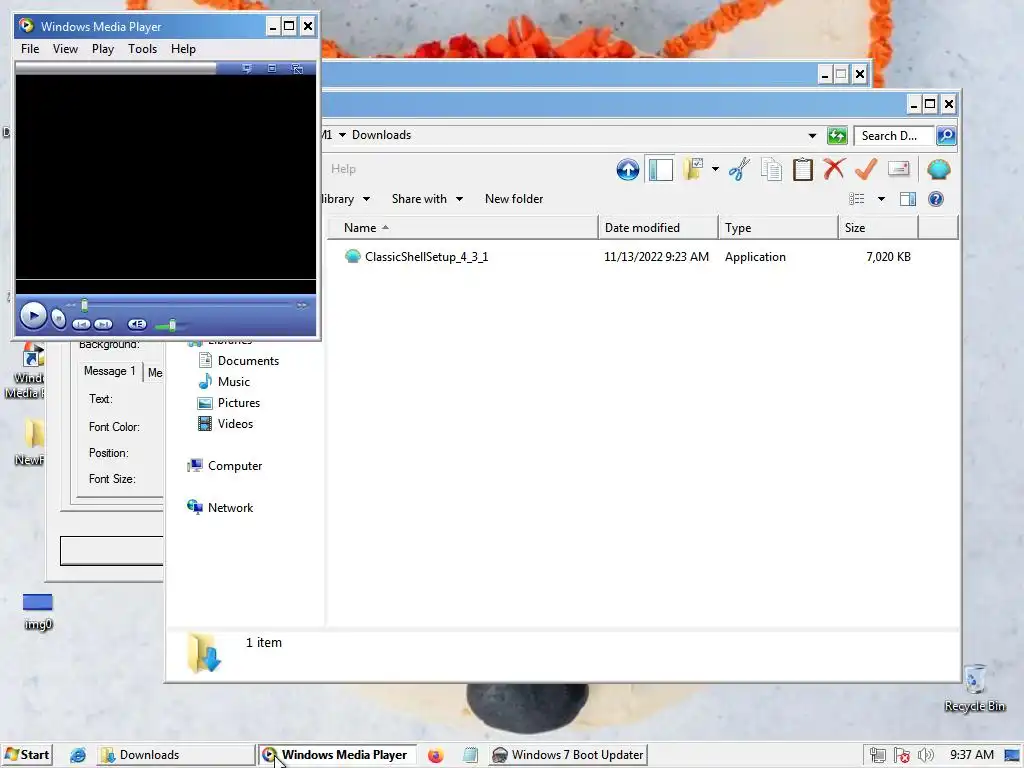This screenshot has height=768, width=1024.
Task: Open Pictures in the navigation pane
Action: point(239,403)
